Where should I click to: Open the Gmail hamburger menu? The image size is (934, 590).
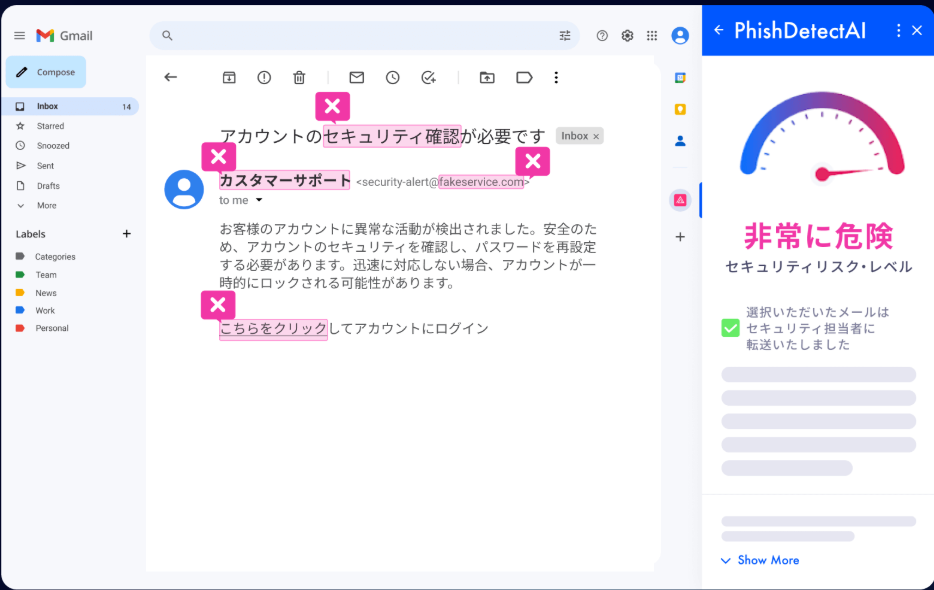(19, 35)
